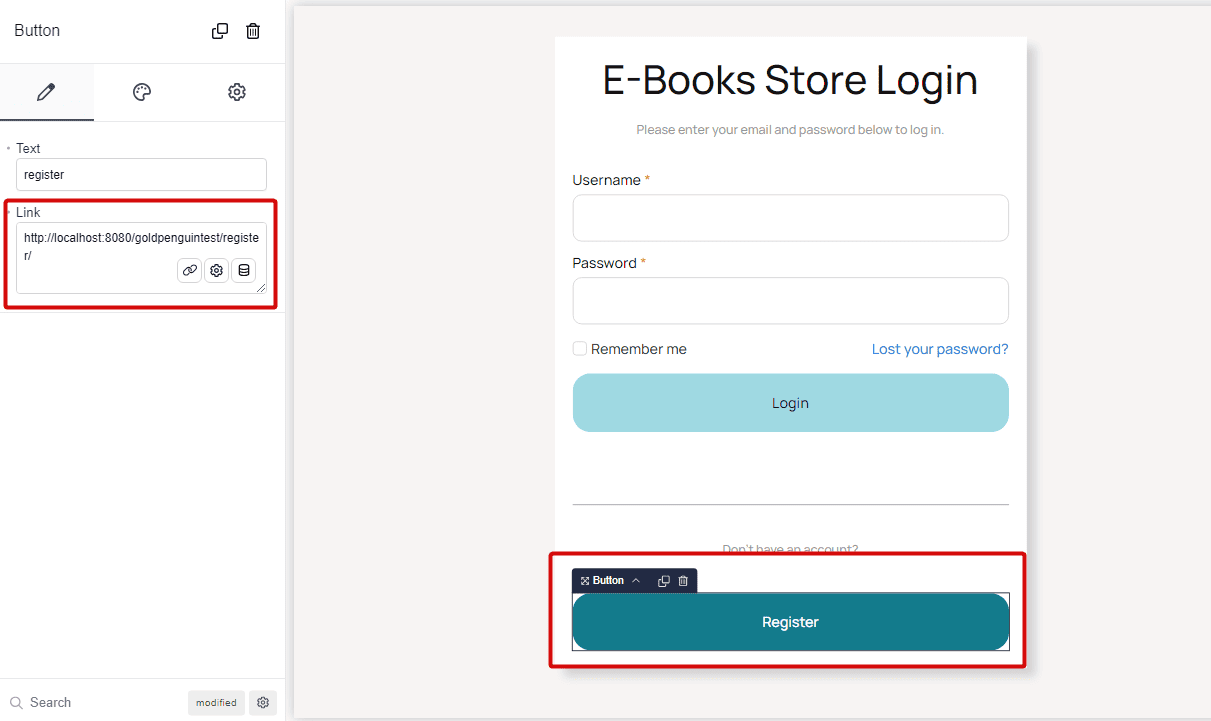
Task: Click the duplicate icon in the canvas Button toolbar
Action: coord(663,580)
